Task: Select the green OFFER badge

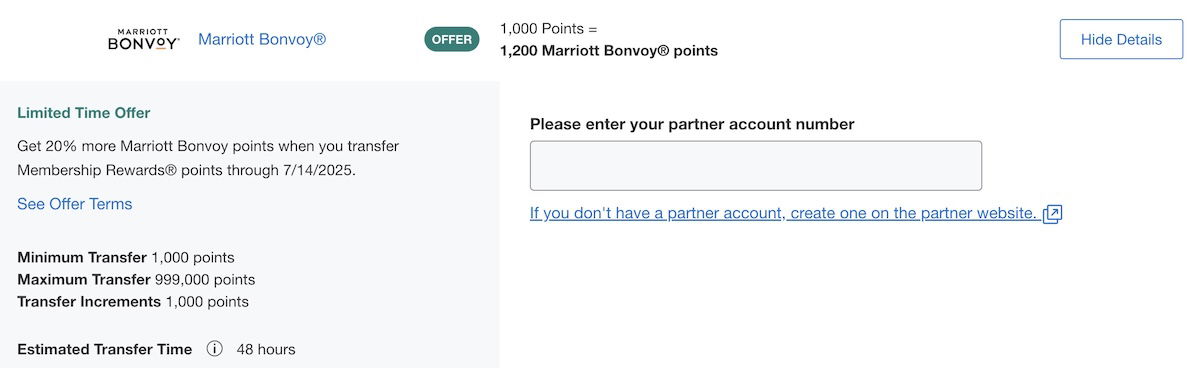Action: (452, 40)
